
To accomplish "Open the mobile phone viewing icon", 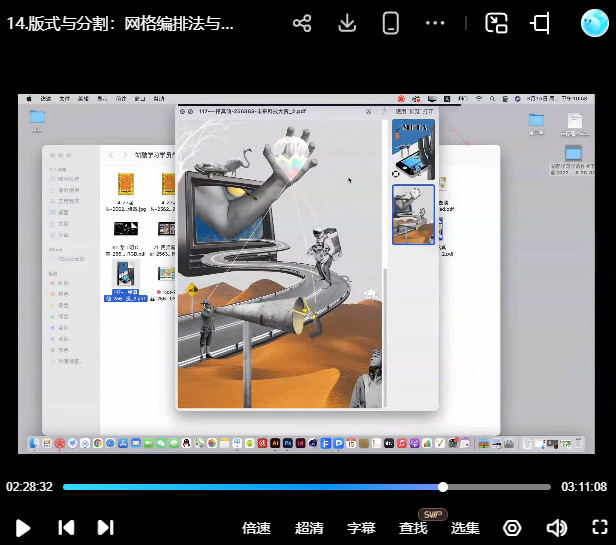I will 391,24.
